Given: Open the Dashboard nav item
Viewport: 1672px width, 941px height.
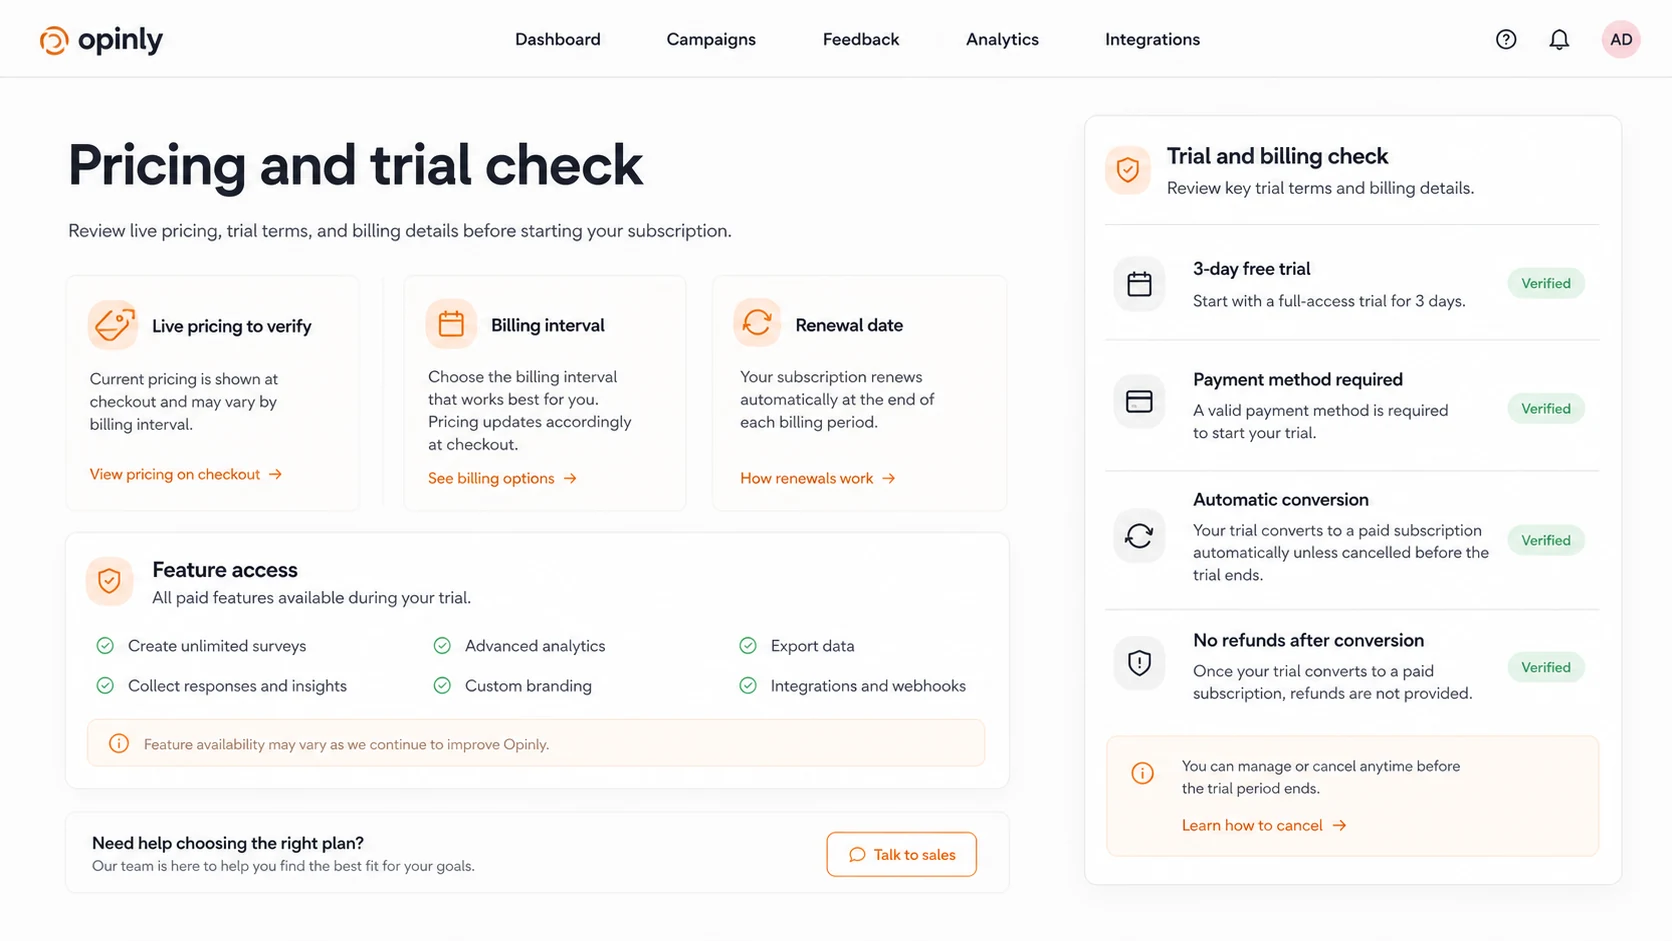Looking at the screenshot, I should 558,40.
